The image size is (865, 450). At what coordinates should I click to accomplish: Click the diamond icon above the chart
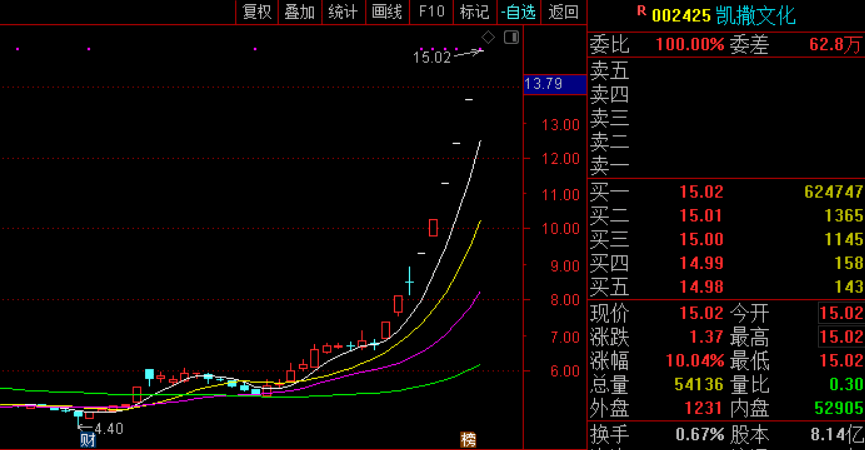(x=488, y=38)
